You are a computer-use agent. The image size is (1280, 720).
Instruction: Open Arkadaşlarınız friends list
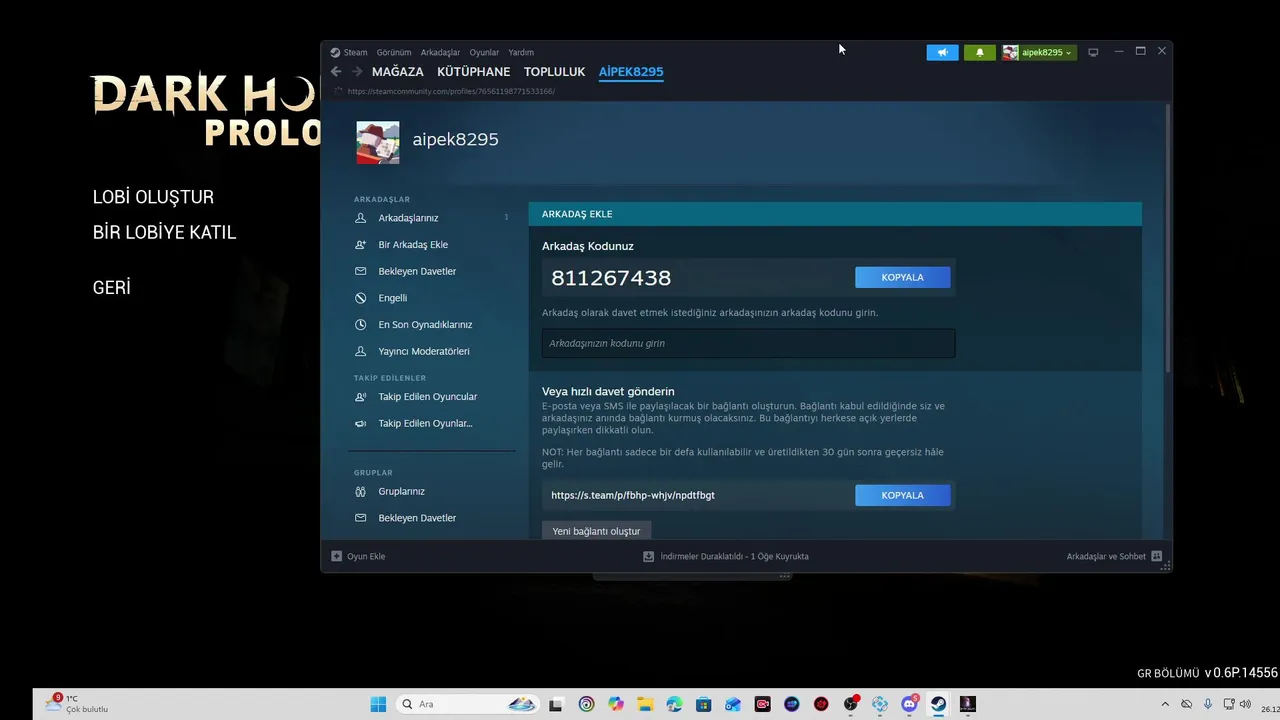[408, 218]
